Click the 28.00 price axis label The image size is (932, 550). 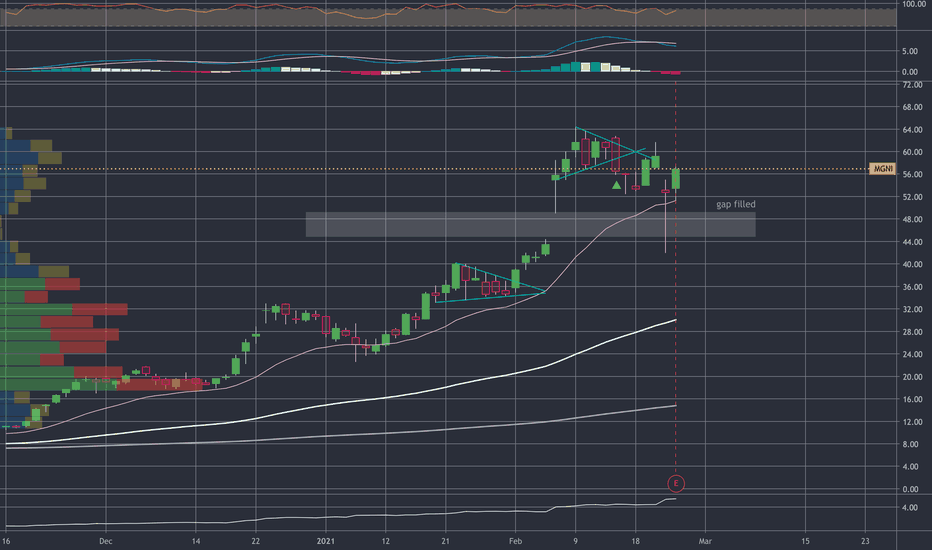(x=912, y=332)
